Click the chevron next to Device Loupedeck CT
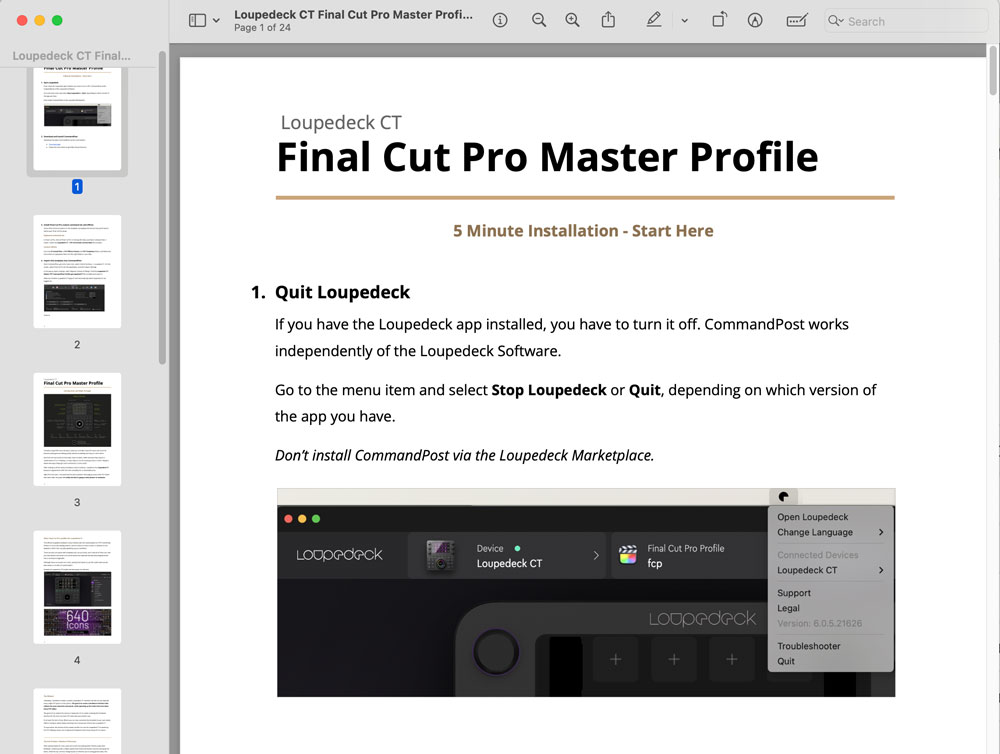This screenshot has height=754, width=1000. (596, 556)
